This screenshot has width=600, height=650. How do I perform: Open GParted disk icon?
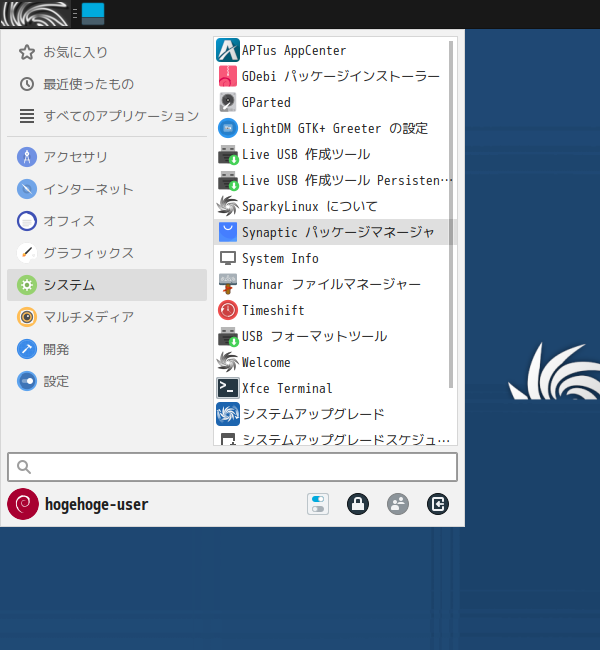point(228,102)
